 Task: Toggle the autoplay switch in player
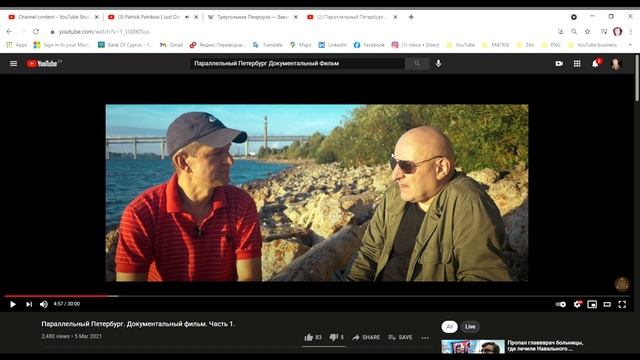pos(561,304)
